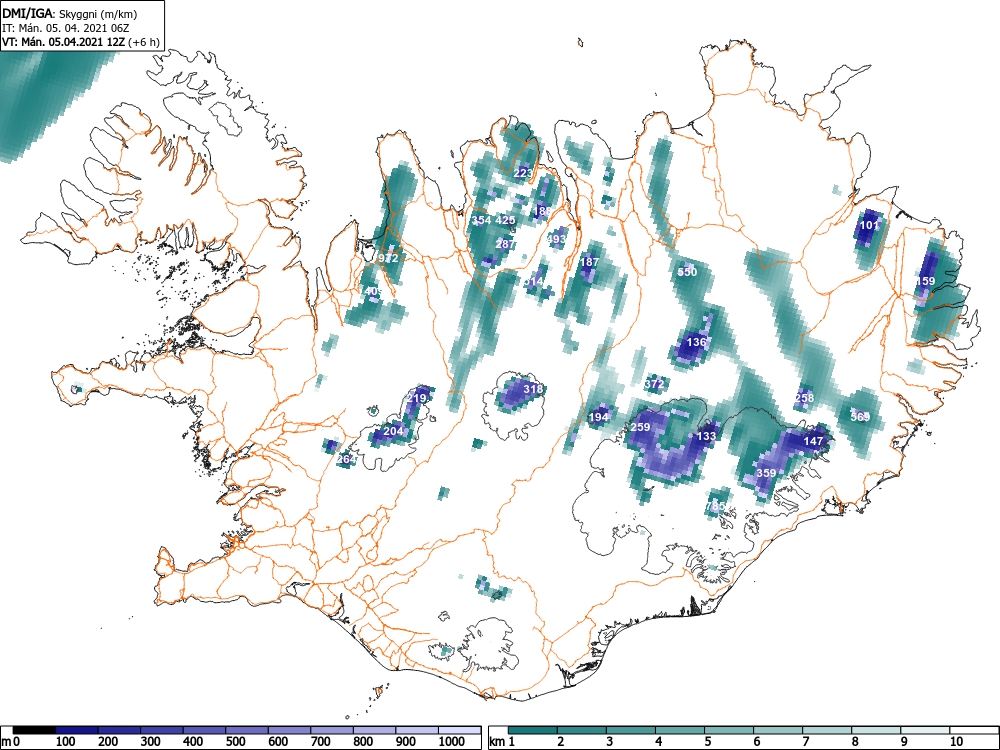This screenshot has height=750, width=1000.
Task: Select the value 318 on the glacier
Action: [x=533, y=388]
